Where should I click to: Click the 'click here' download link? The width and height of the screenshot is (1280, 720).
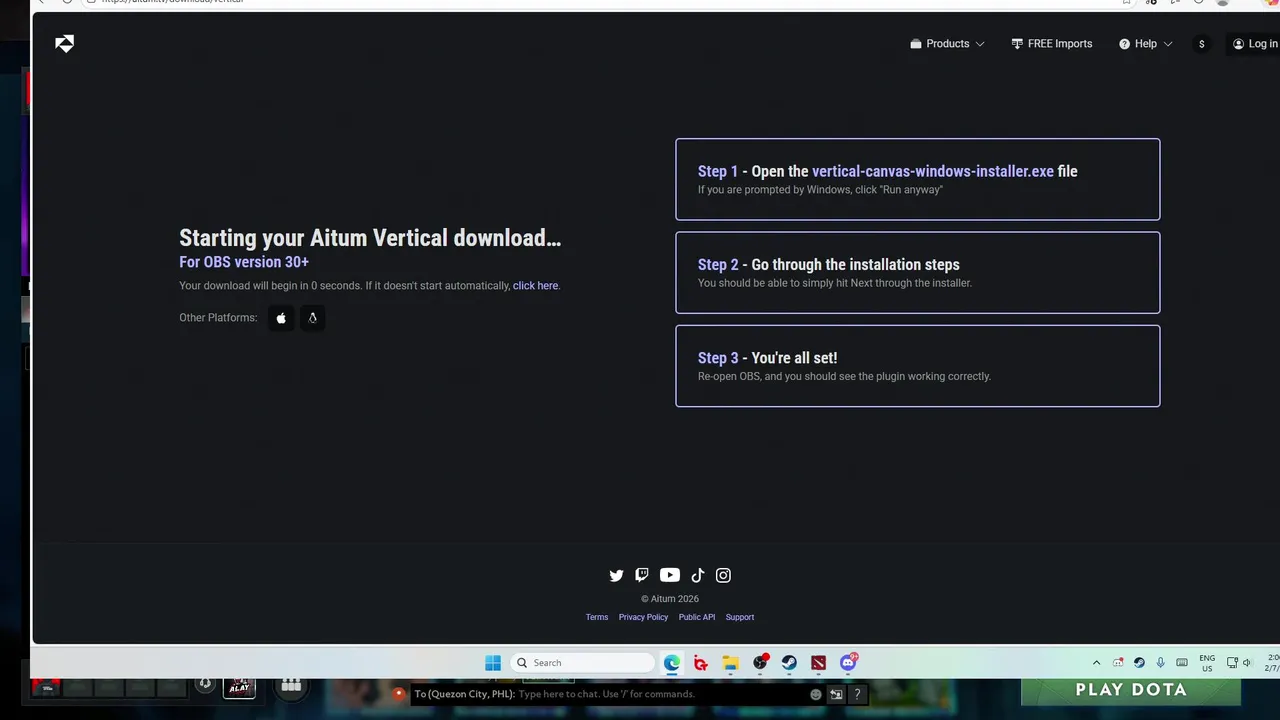[x=535, y=286]
